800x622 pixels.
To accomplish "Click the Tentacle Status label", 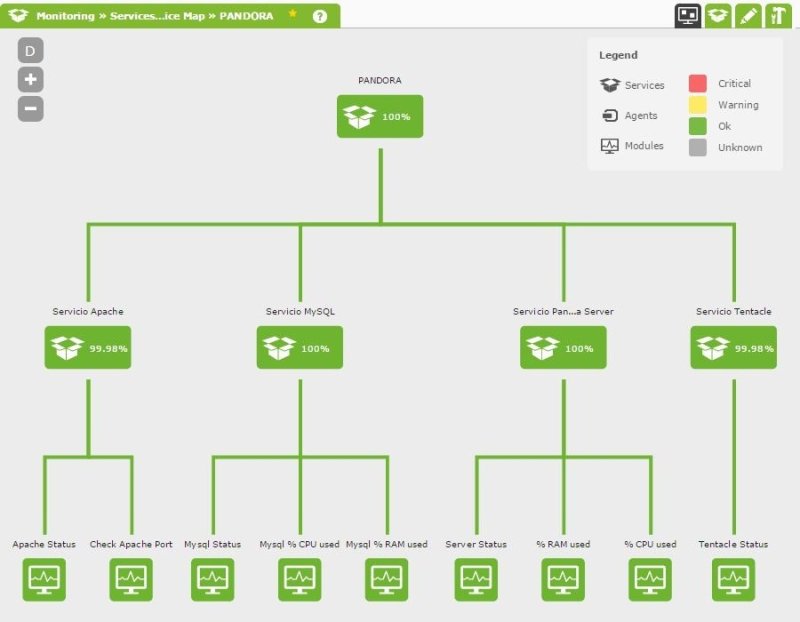I will point(733,544).
